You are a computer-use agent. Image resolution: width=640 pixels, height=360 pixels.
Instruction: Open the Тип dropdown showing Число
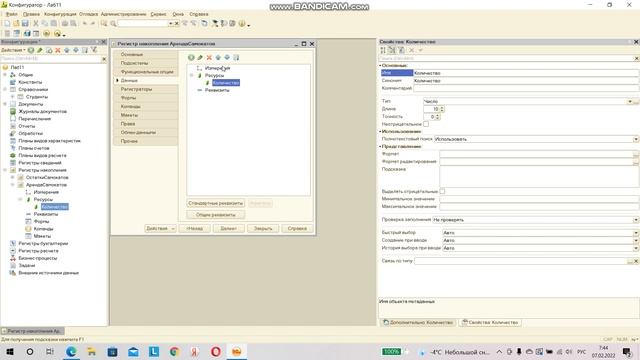coord(630,101)
